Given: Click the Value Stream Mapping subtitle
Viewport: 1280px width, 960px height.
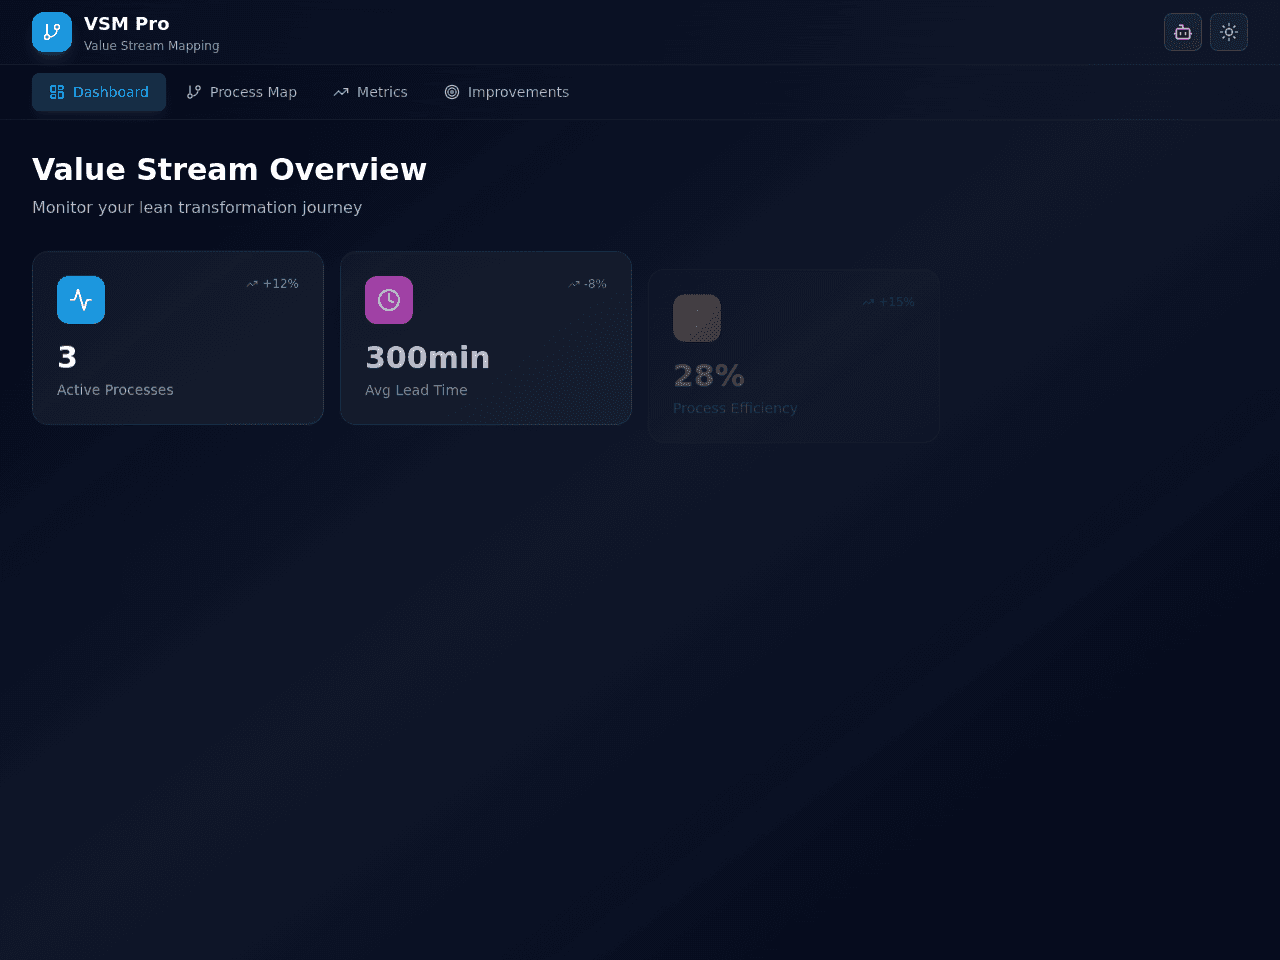Looking at the screenshot, I should click(x=152, y=46).
